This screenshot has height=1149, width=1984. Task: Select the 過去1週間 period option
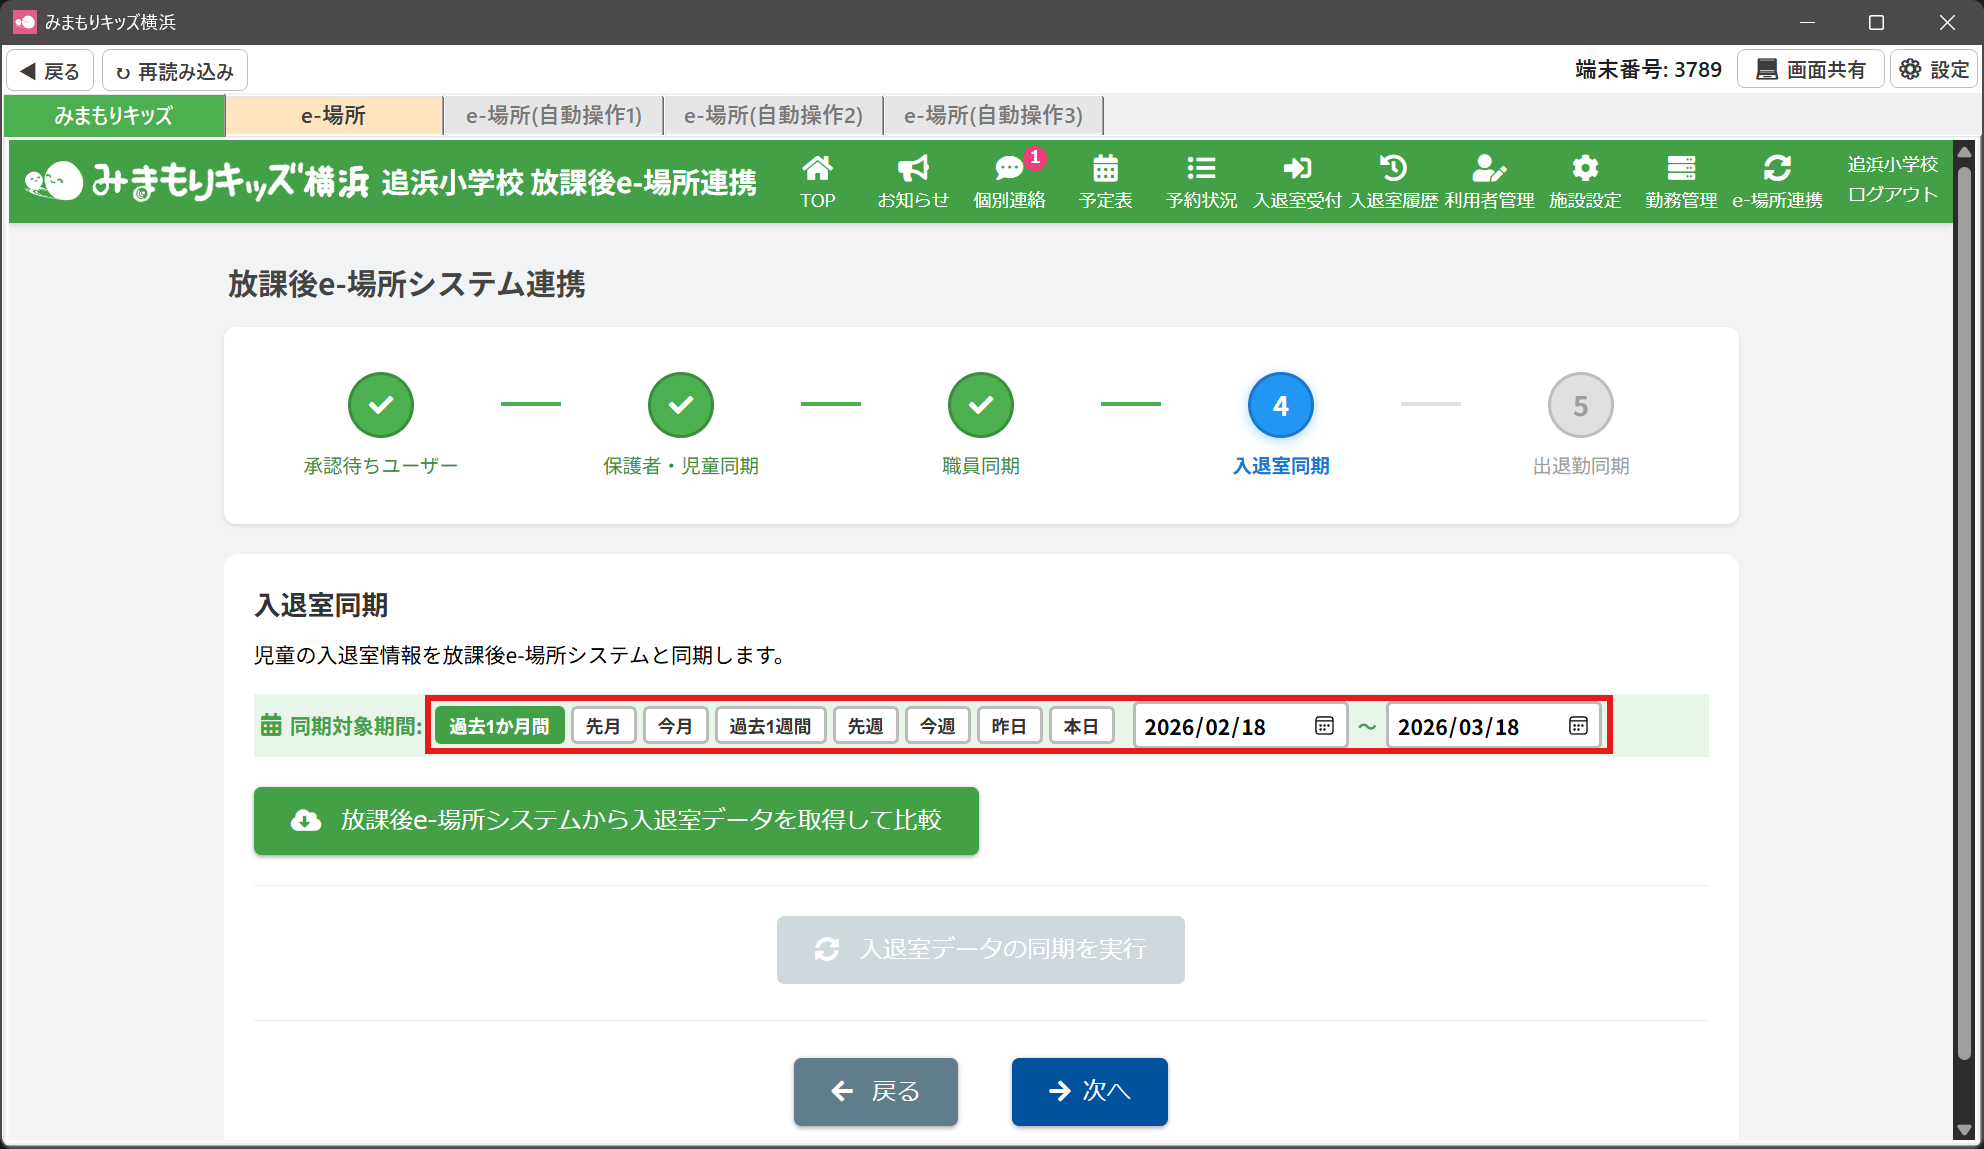click(770, 726)
